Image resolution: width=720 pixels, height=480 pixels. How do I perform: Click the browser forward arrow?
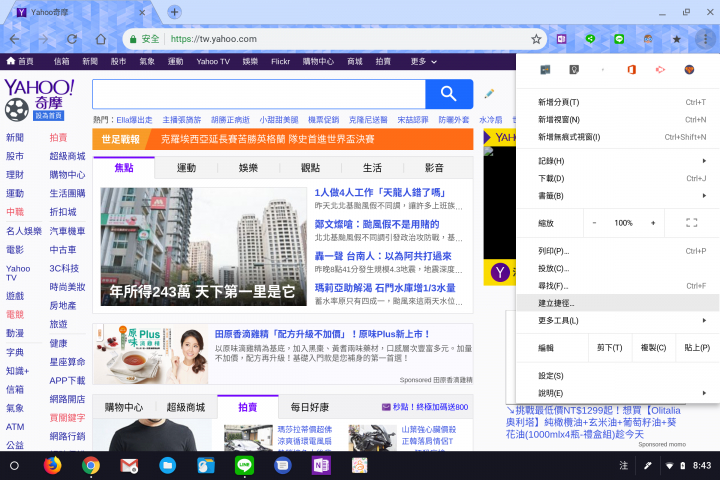click(x=43, y=39)
